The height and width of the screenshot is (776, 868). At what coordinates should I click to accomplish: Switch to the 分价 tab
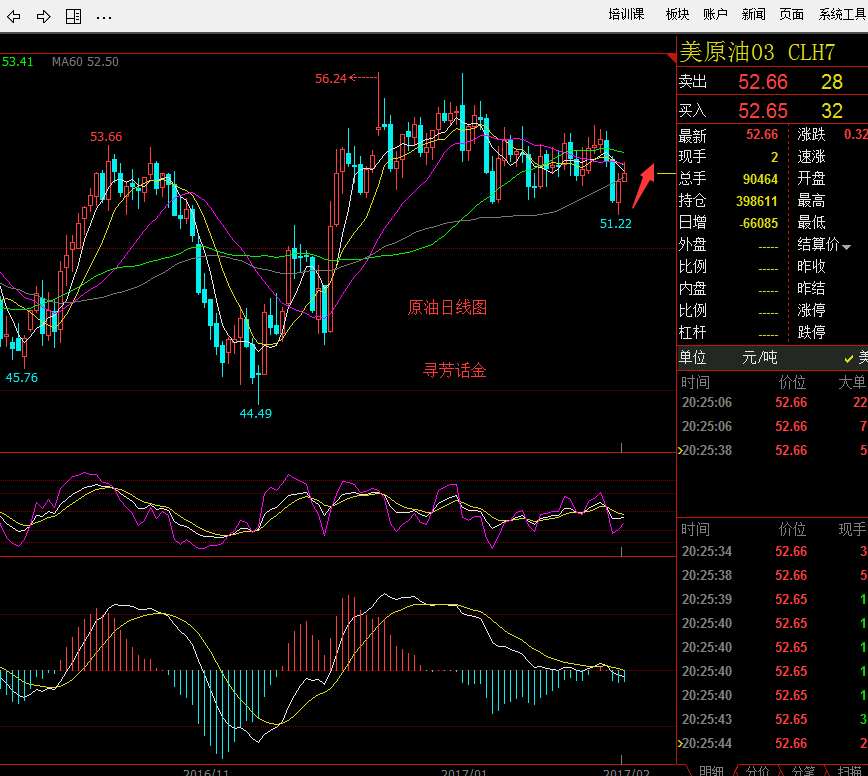click(757, 770)
